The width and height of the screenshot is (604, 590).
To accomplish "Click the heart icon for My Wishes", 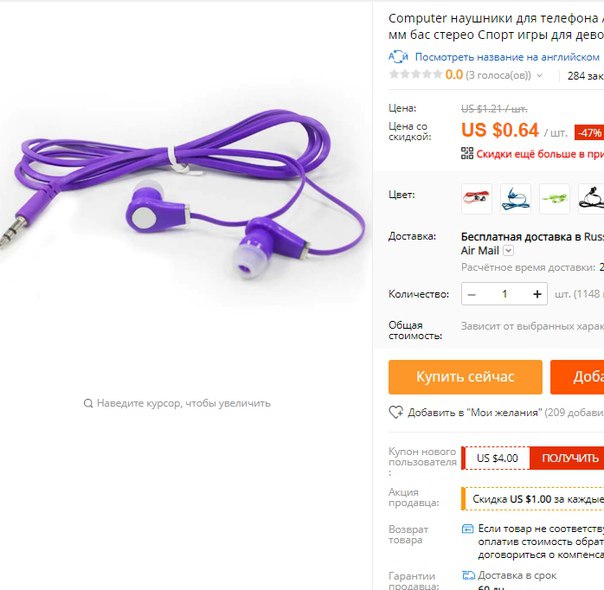I will [396, 412].
